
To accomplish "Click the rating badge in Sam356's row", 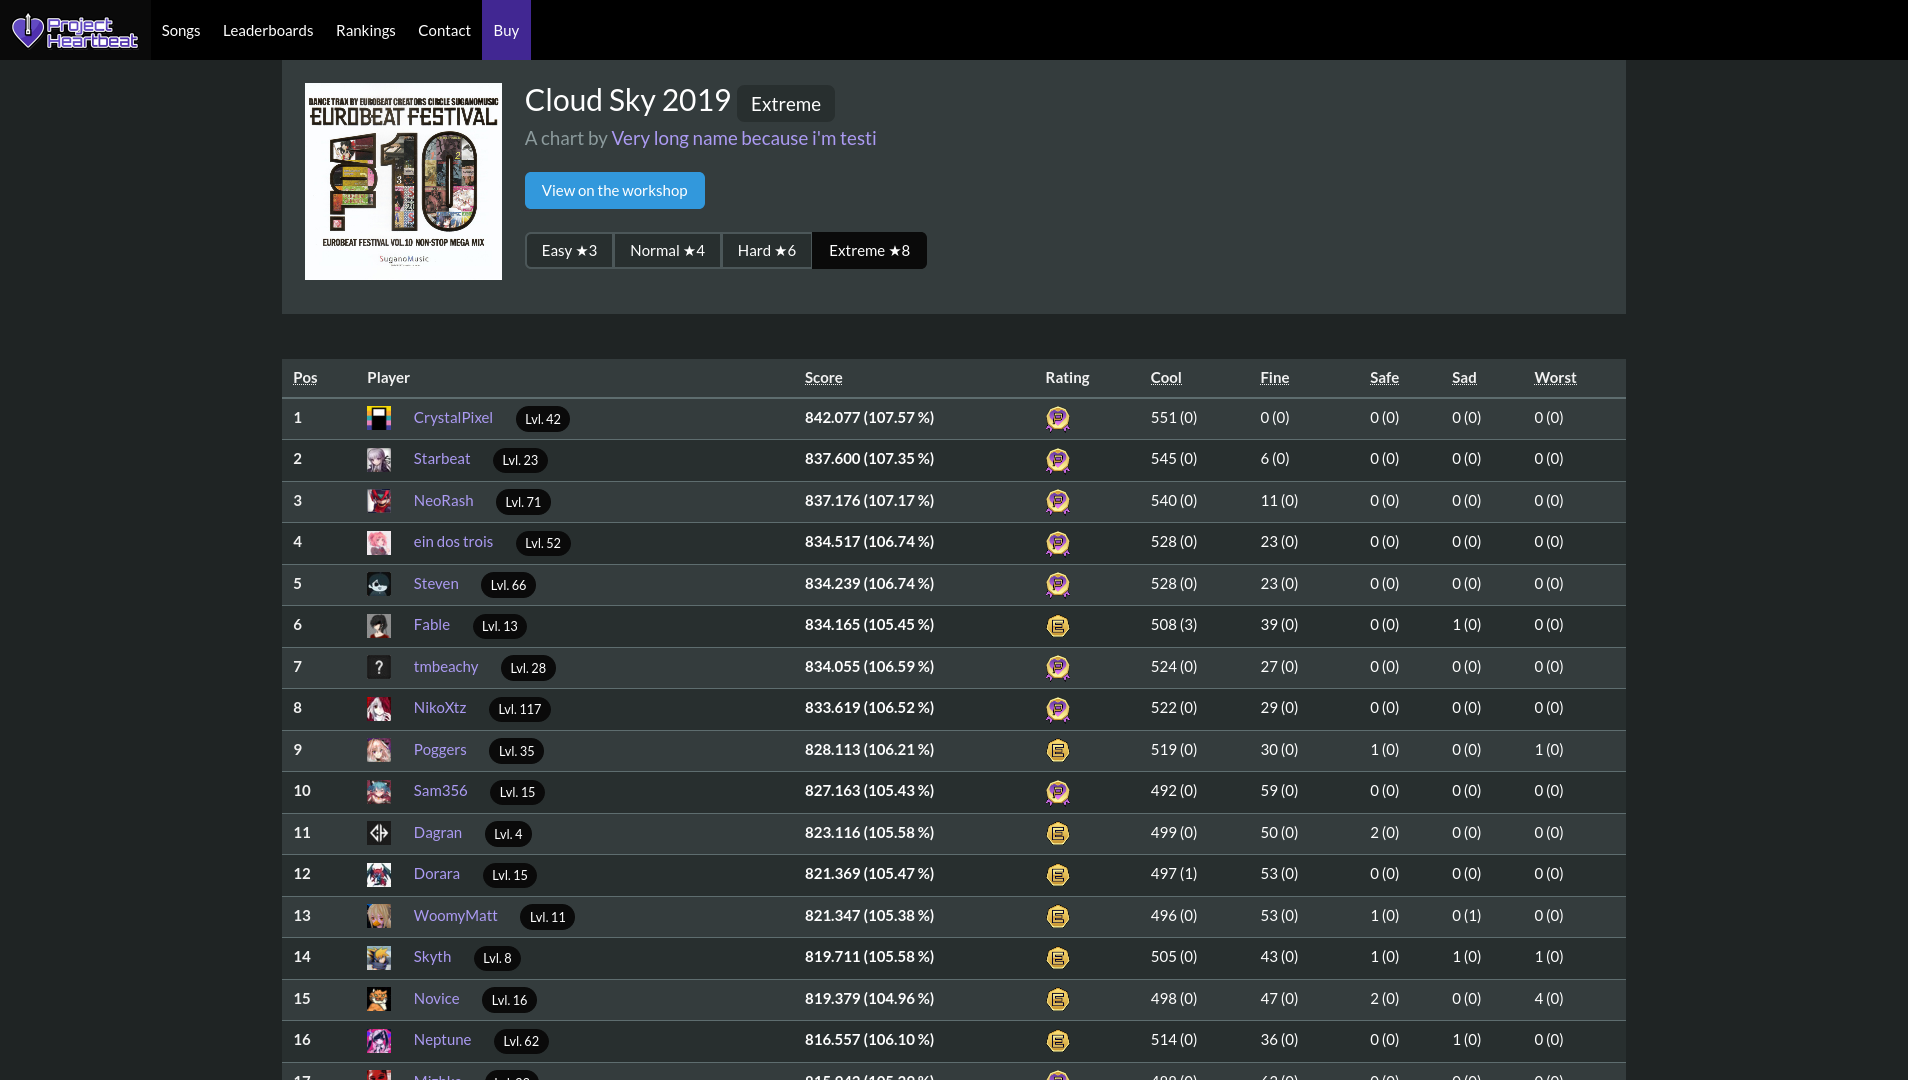I will [x=1058, y=792].
